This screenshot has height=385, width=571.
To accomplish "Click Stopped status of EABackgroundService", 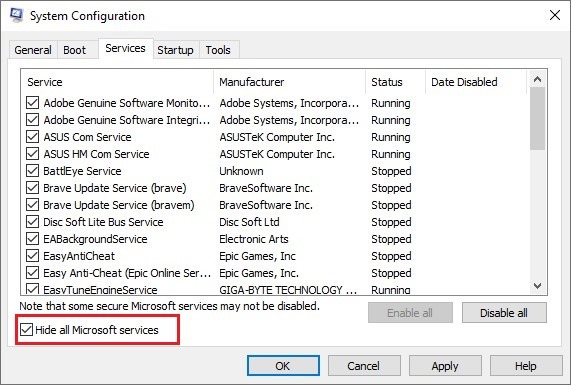I will coord(391,239).
